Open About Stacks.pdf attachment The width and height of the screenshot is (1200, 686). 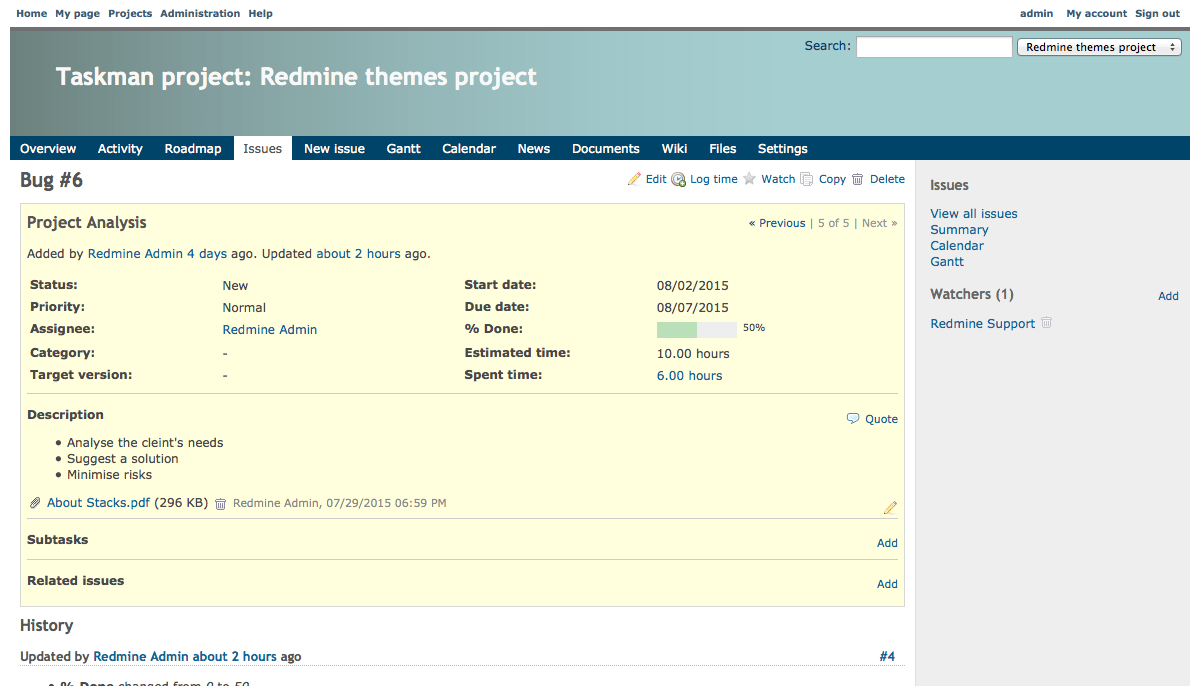point(98,503)
